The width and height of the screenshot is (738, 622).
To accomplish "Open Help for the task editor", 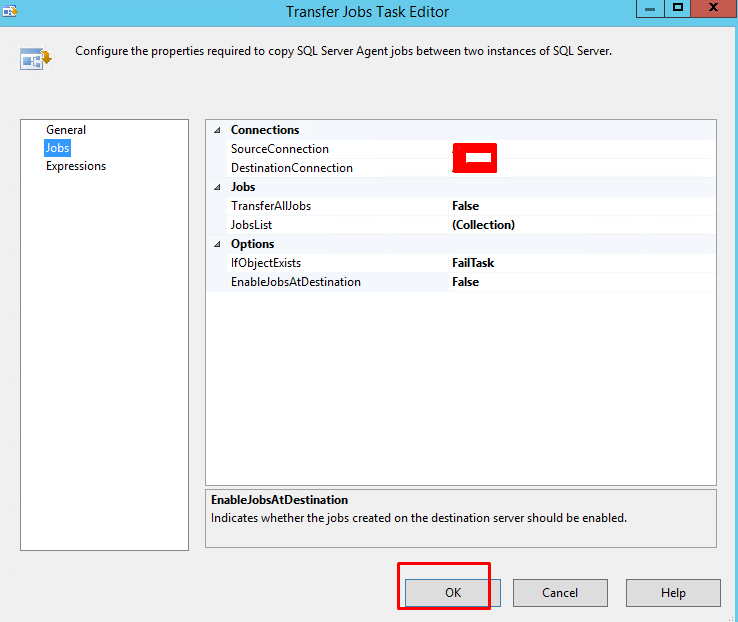I will click(x=673, y=593).
